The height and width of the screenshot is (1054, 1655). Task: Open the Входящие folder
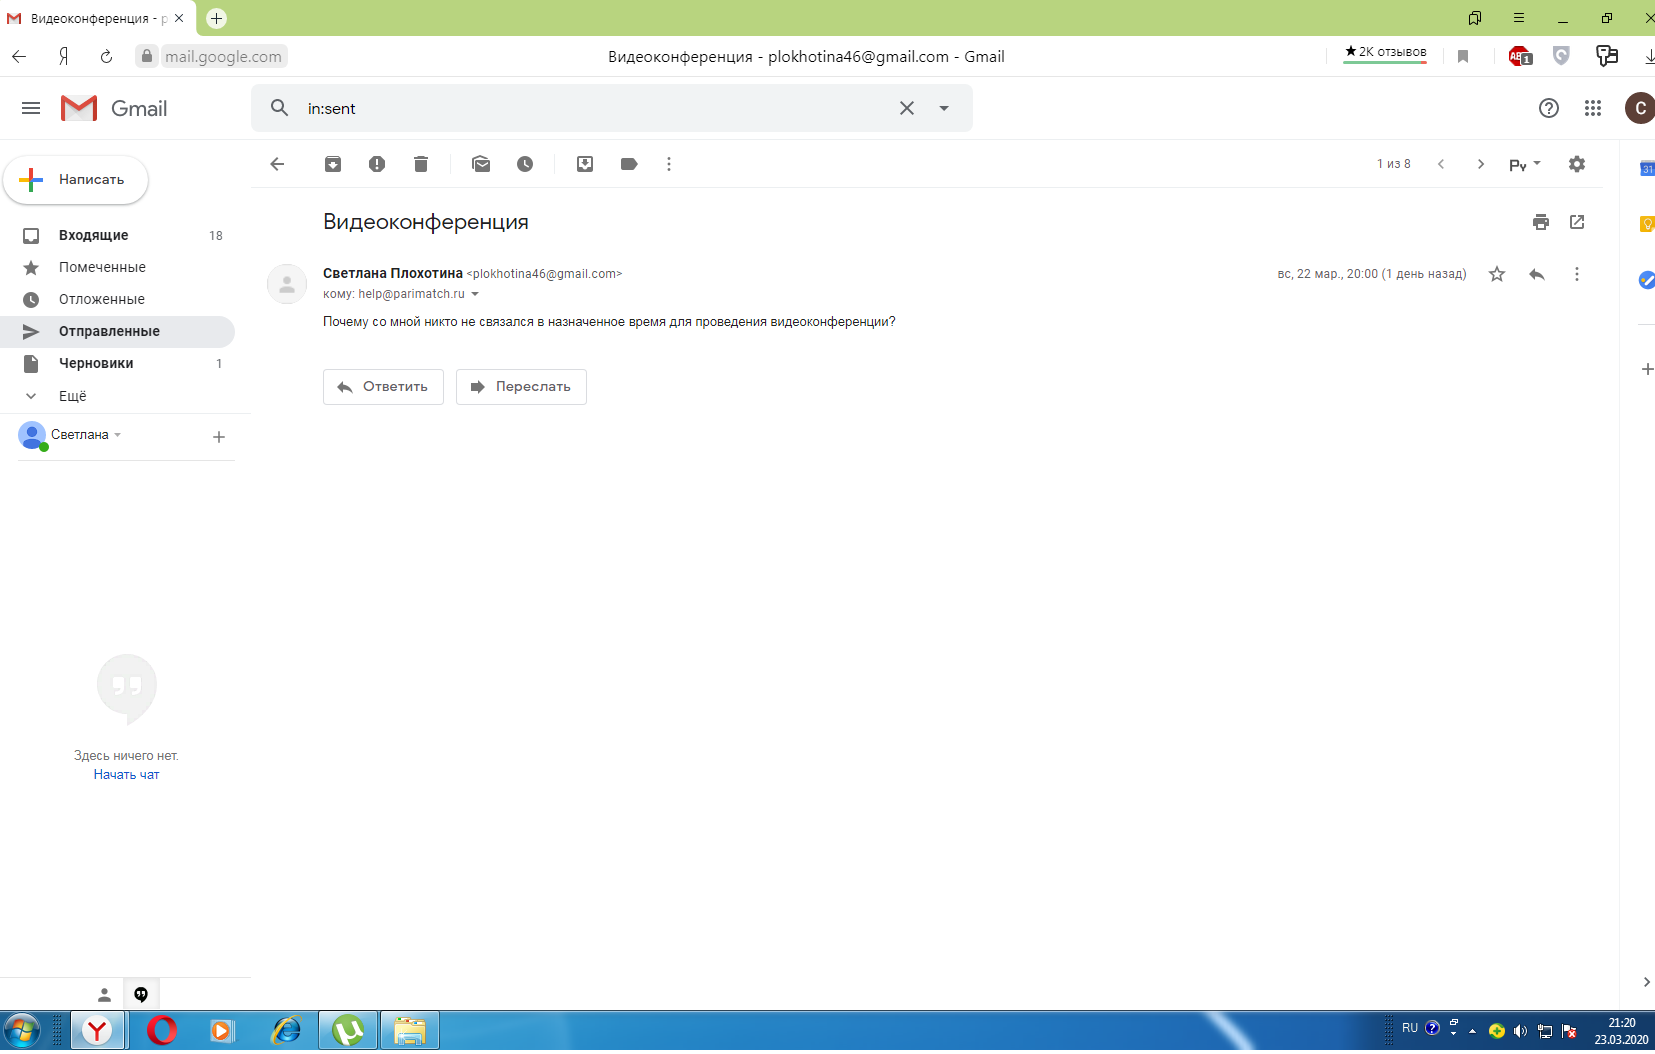coord(93,235)
